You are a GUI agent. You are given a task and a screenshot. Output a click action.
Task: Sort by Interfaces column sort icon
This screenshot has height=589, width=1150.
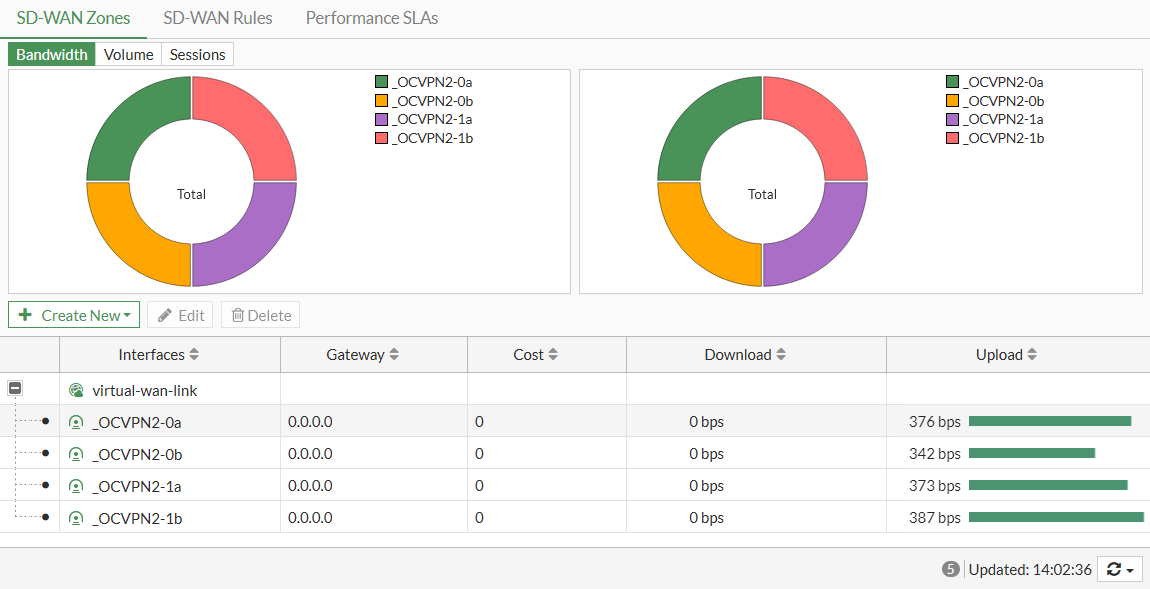194,355
